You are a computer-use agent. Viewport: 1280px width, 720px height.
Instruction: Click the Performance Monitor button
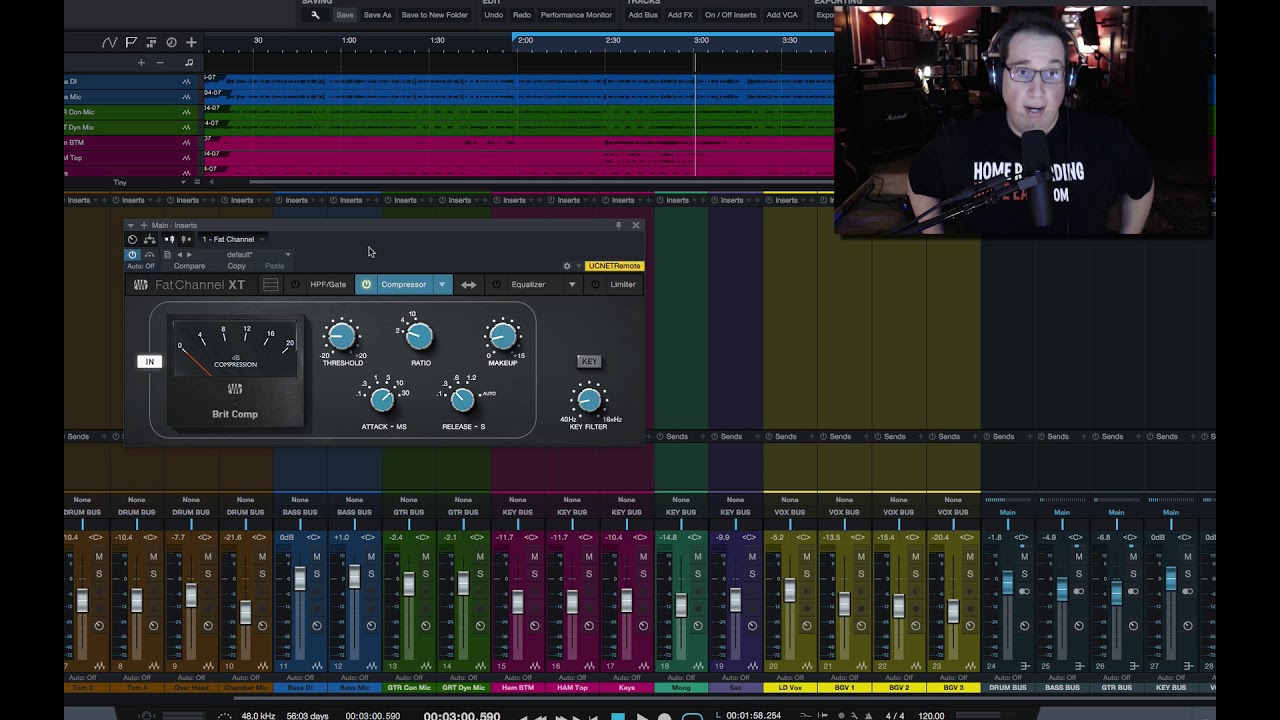[577, 15]
